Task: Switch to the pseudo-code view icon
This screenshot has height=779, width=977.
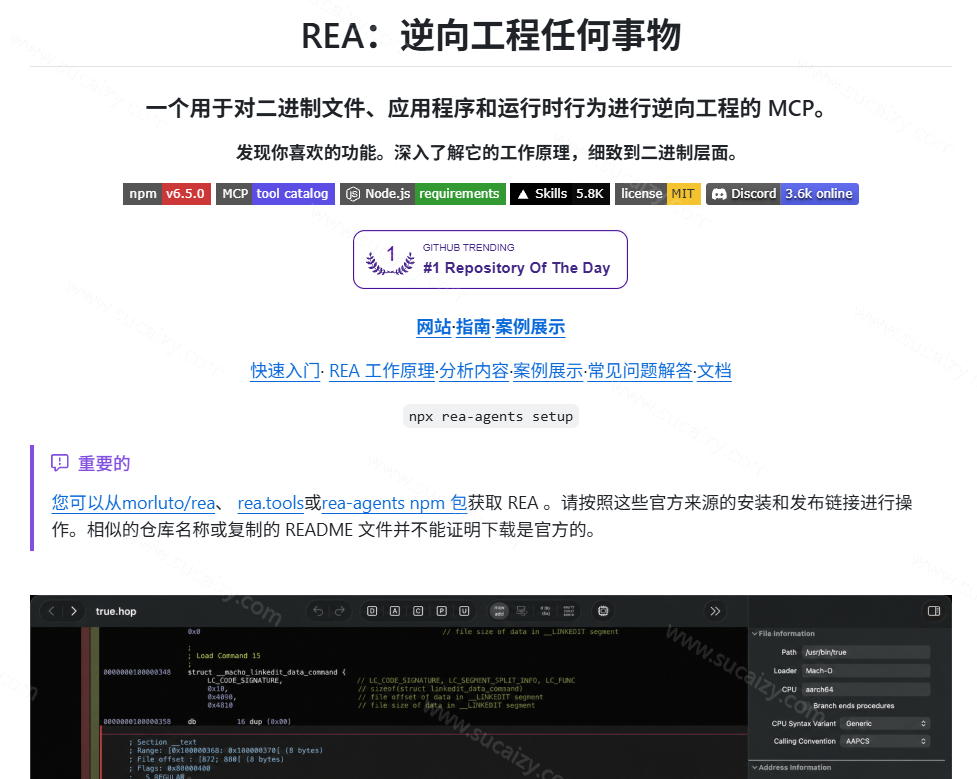Action: 545,611
